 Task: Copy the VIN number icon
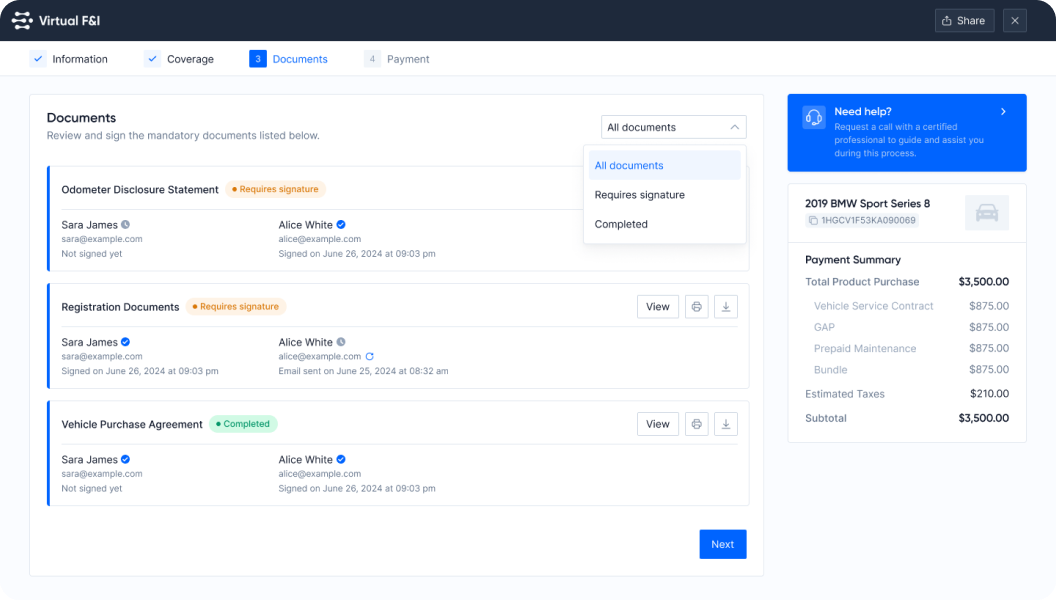pyautogui.click(x=813, y=220)
